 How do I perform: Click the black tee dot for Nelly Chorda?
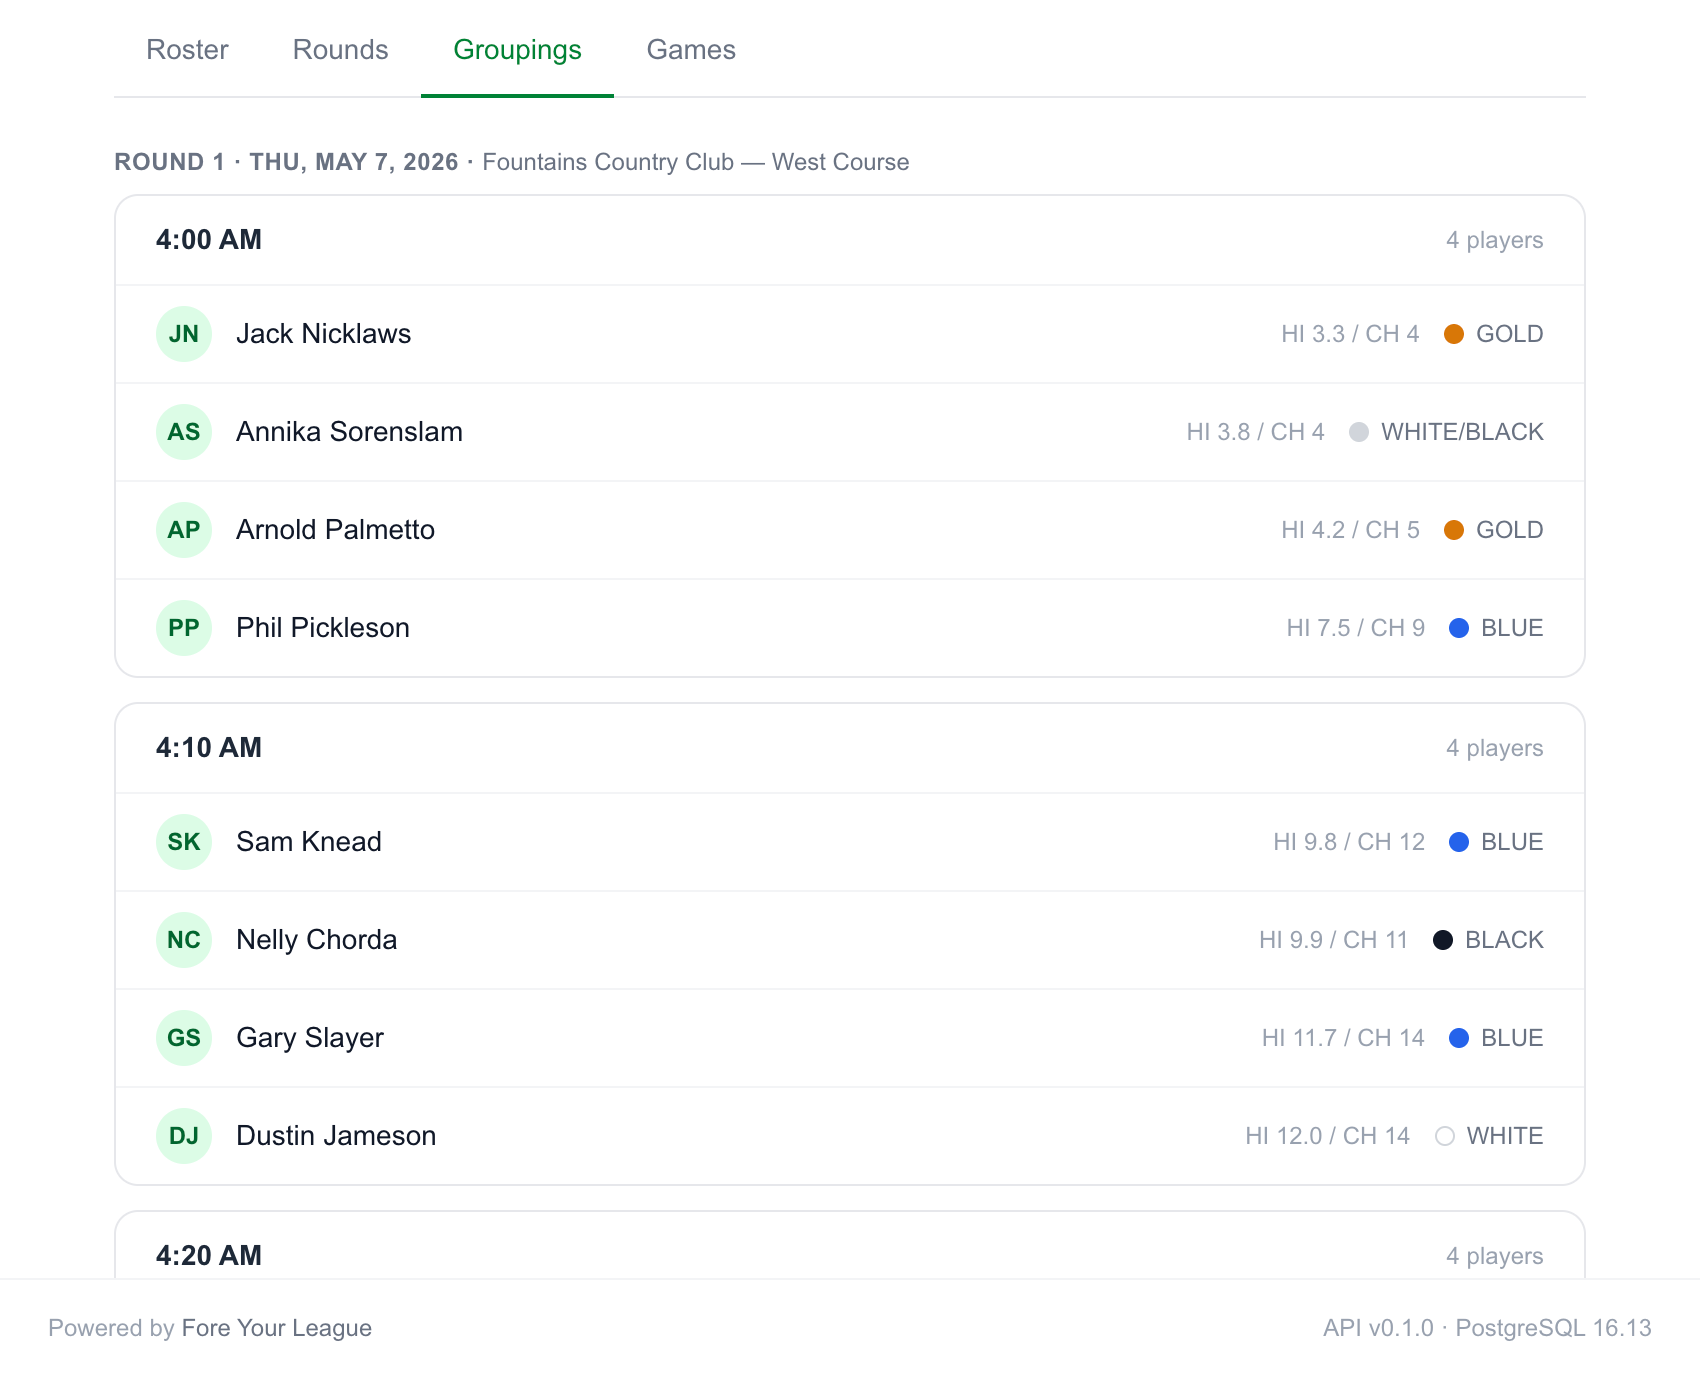pos(1443,940)
